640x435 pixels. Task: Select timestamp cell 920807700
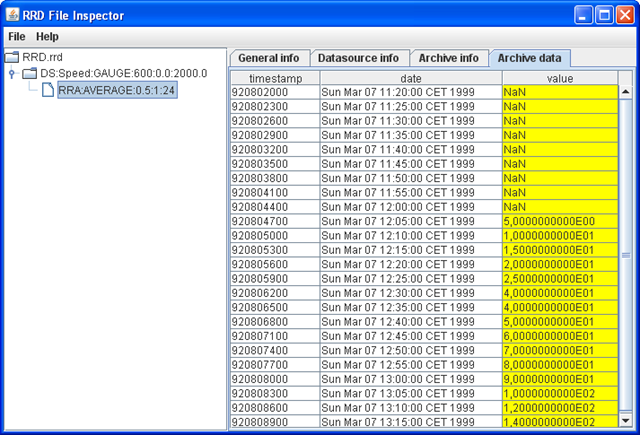coord(275,365)
